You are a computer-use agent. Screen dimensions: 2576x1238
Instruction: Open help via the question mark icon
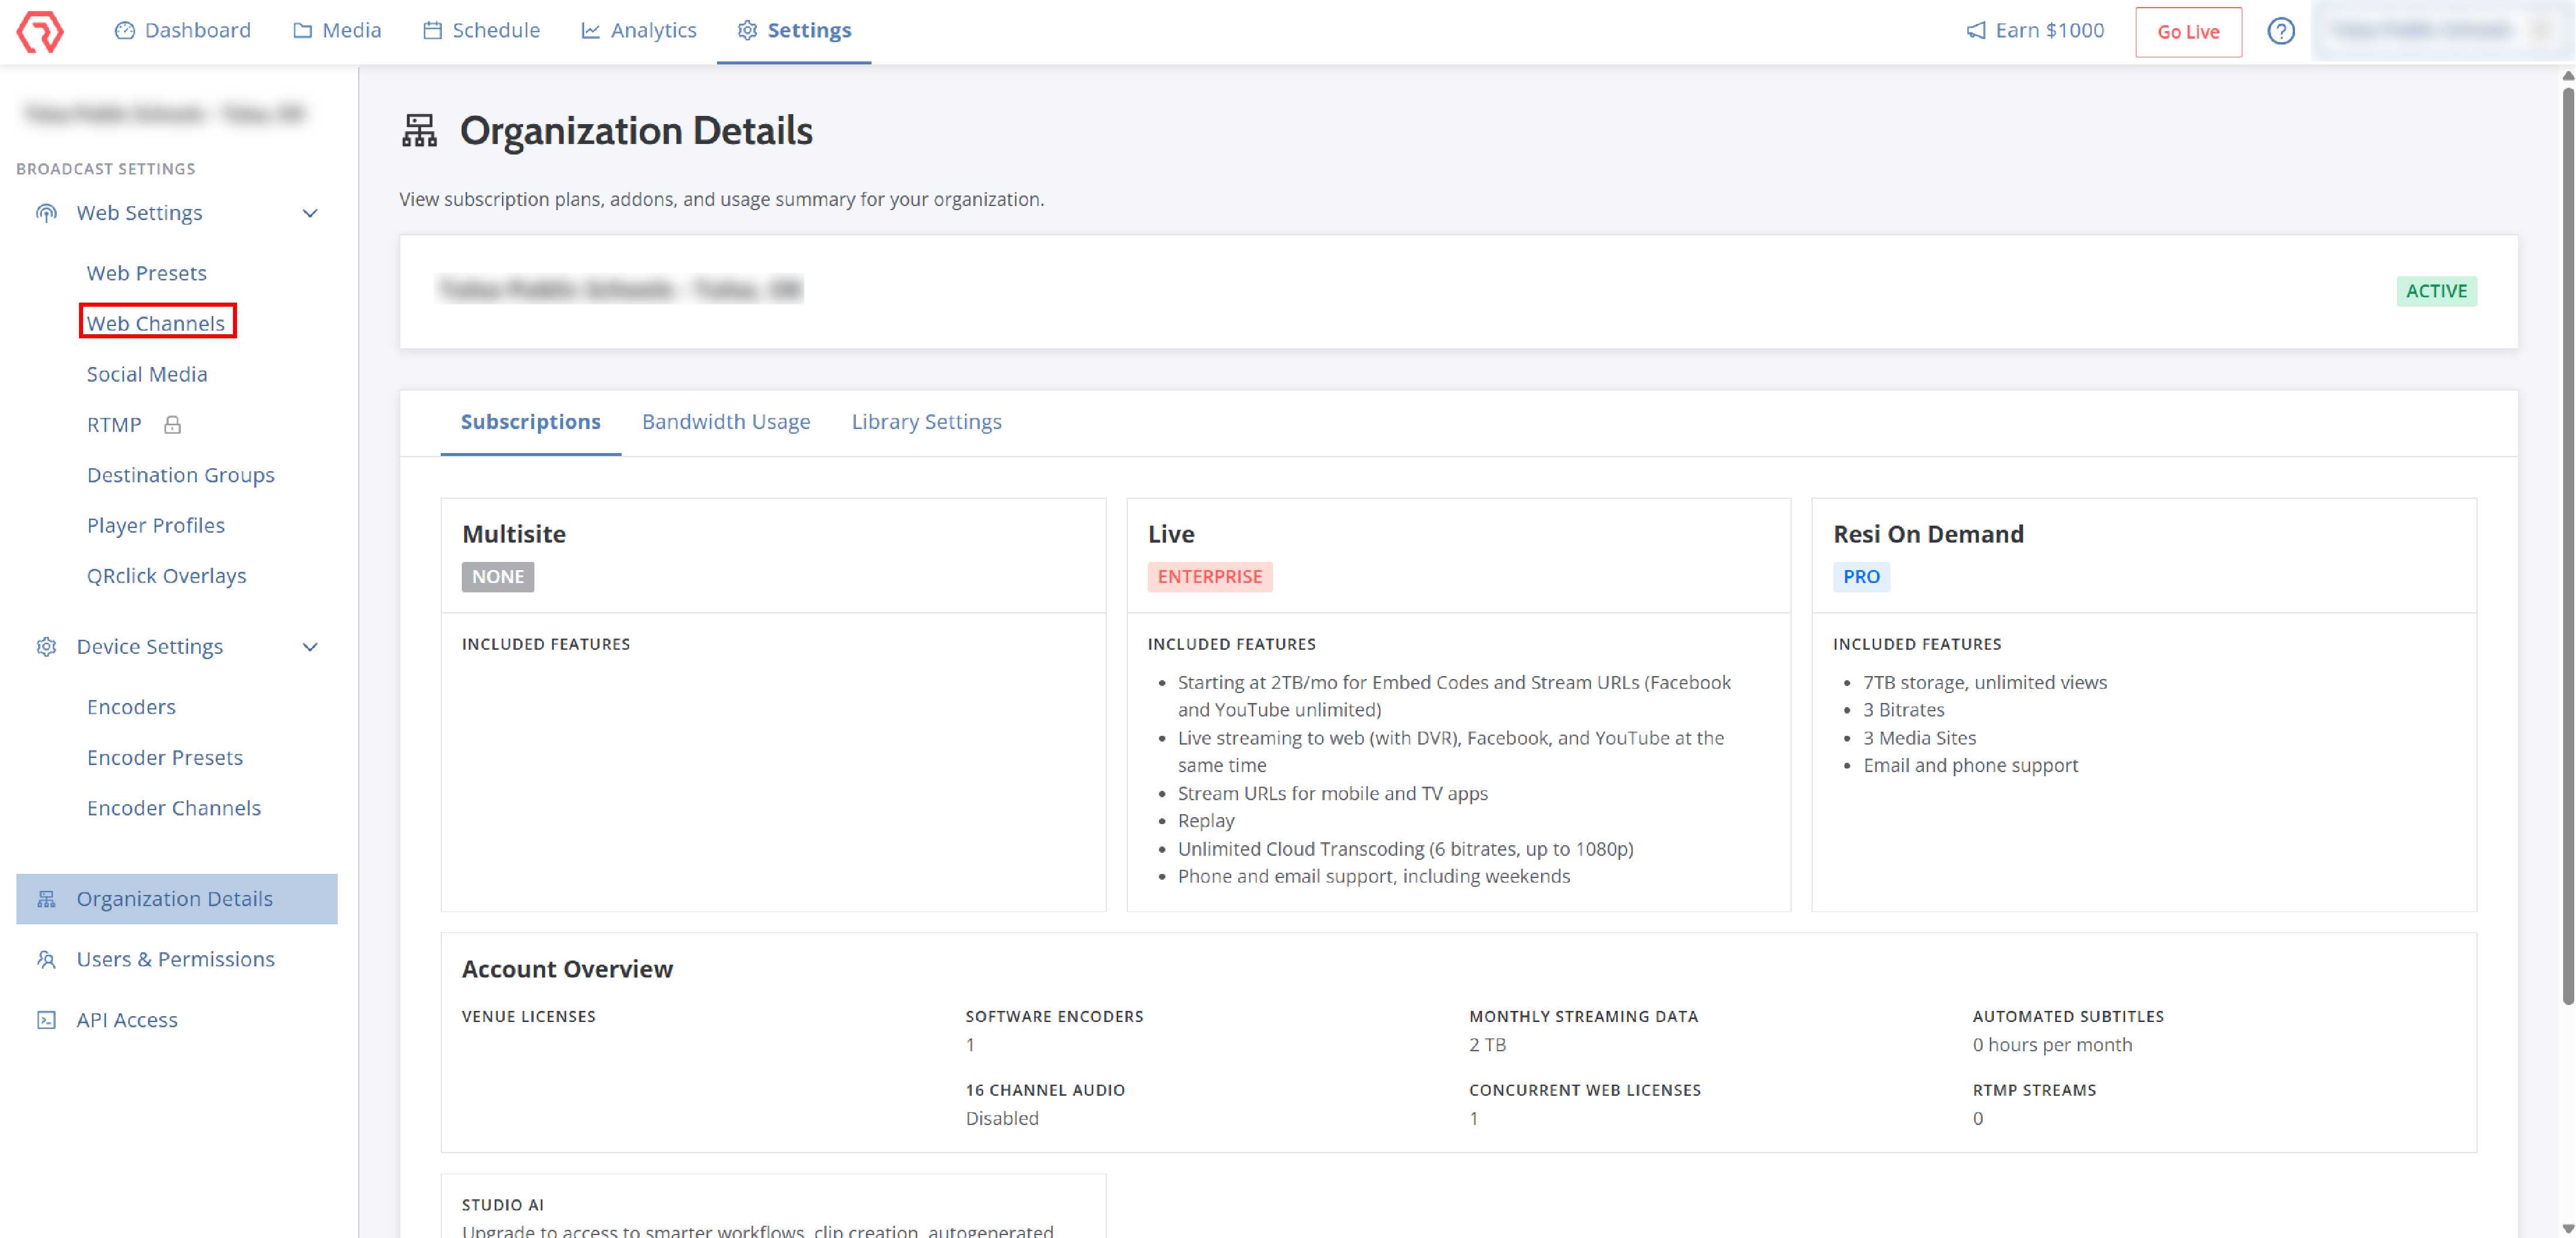(2281, 32)
